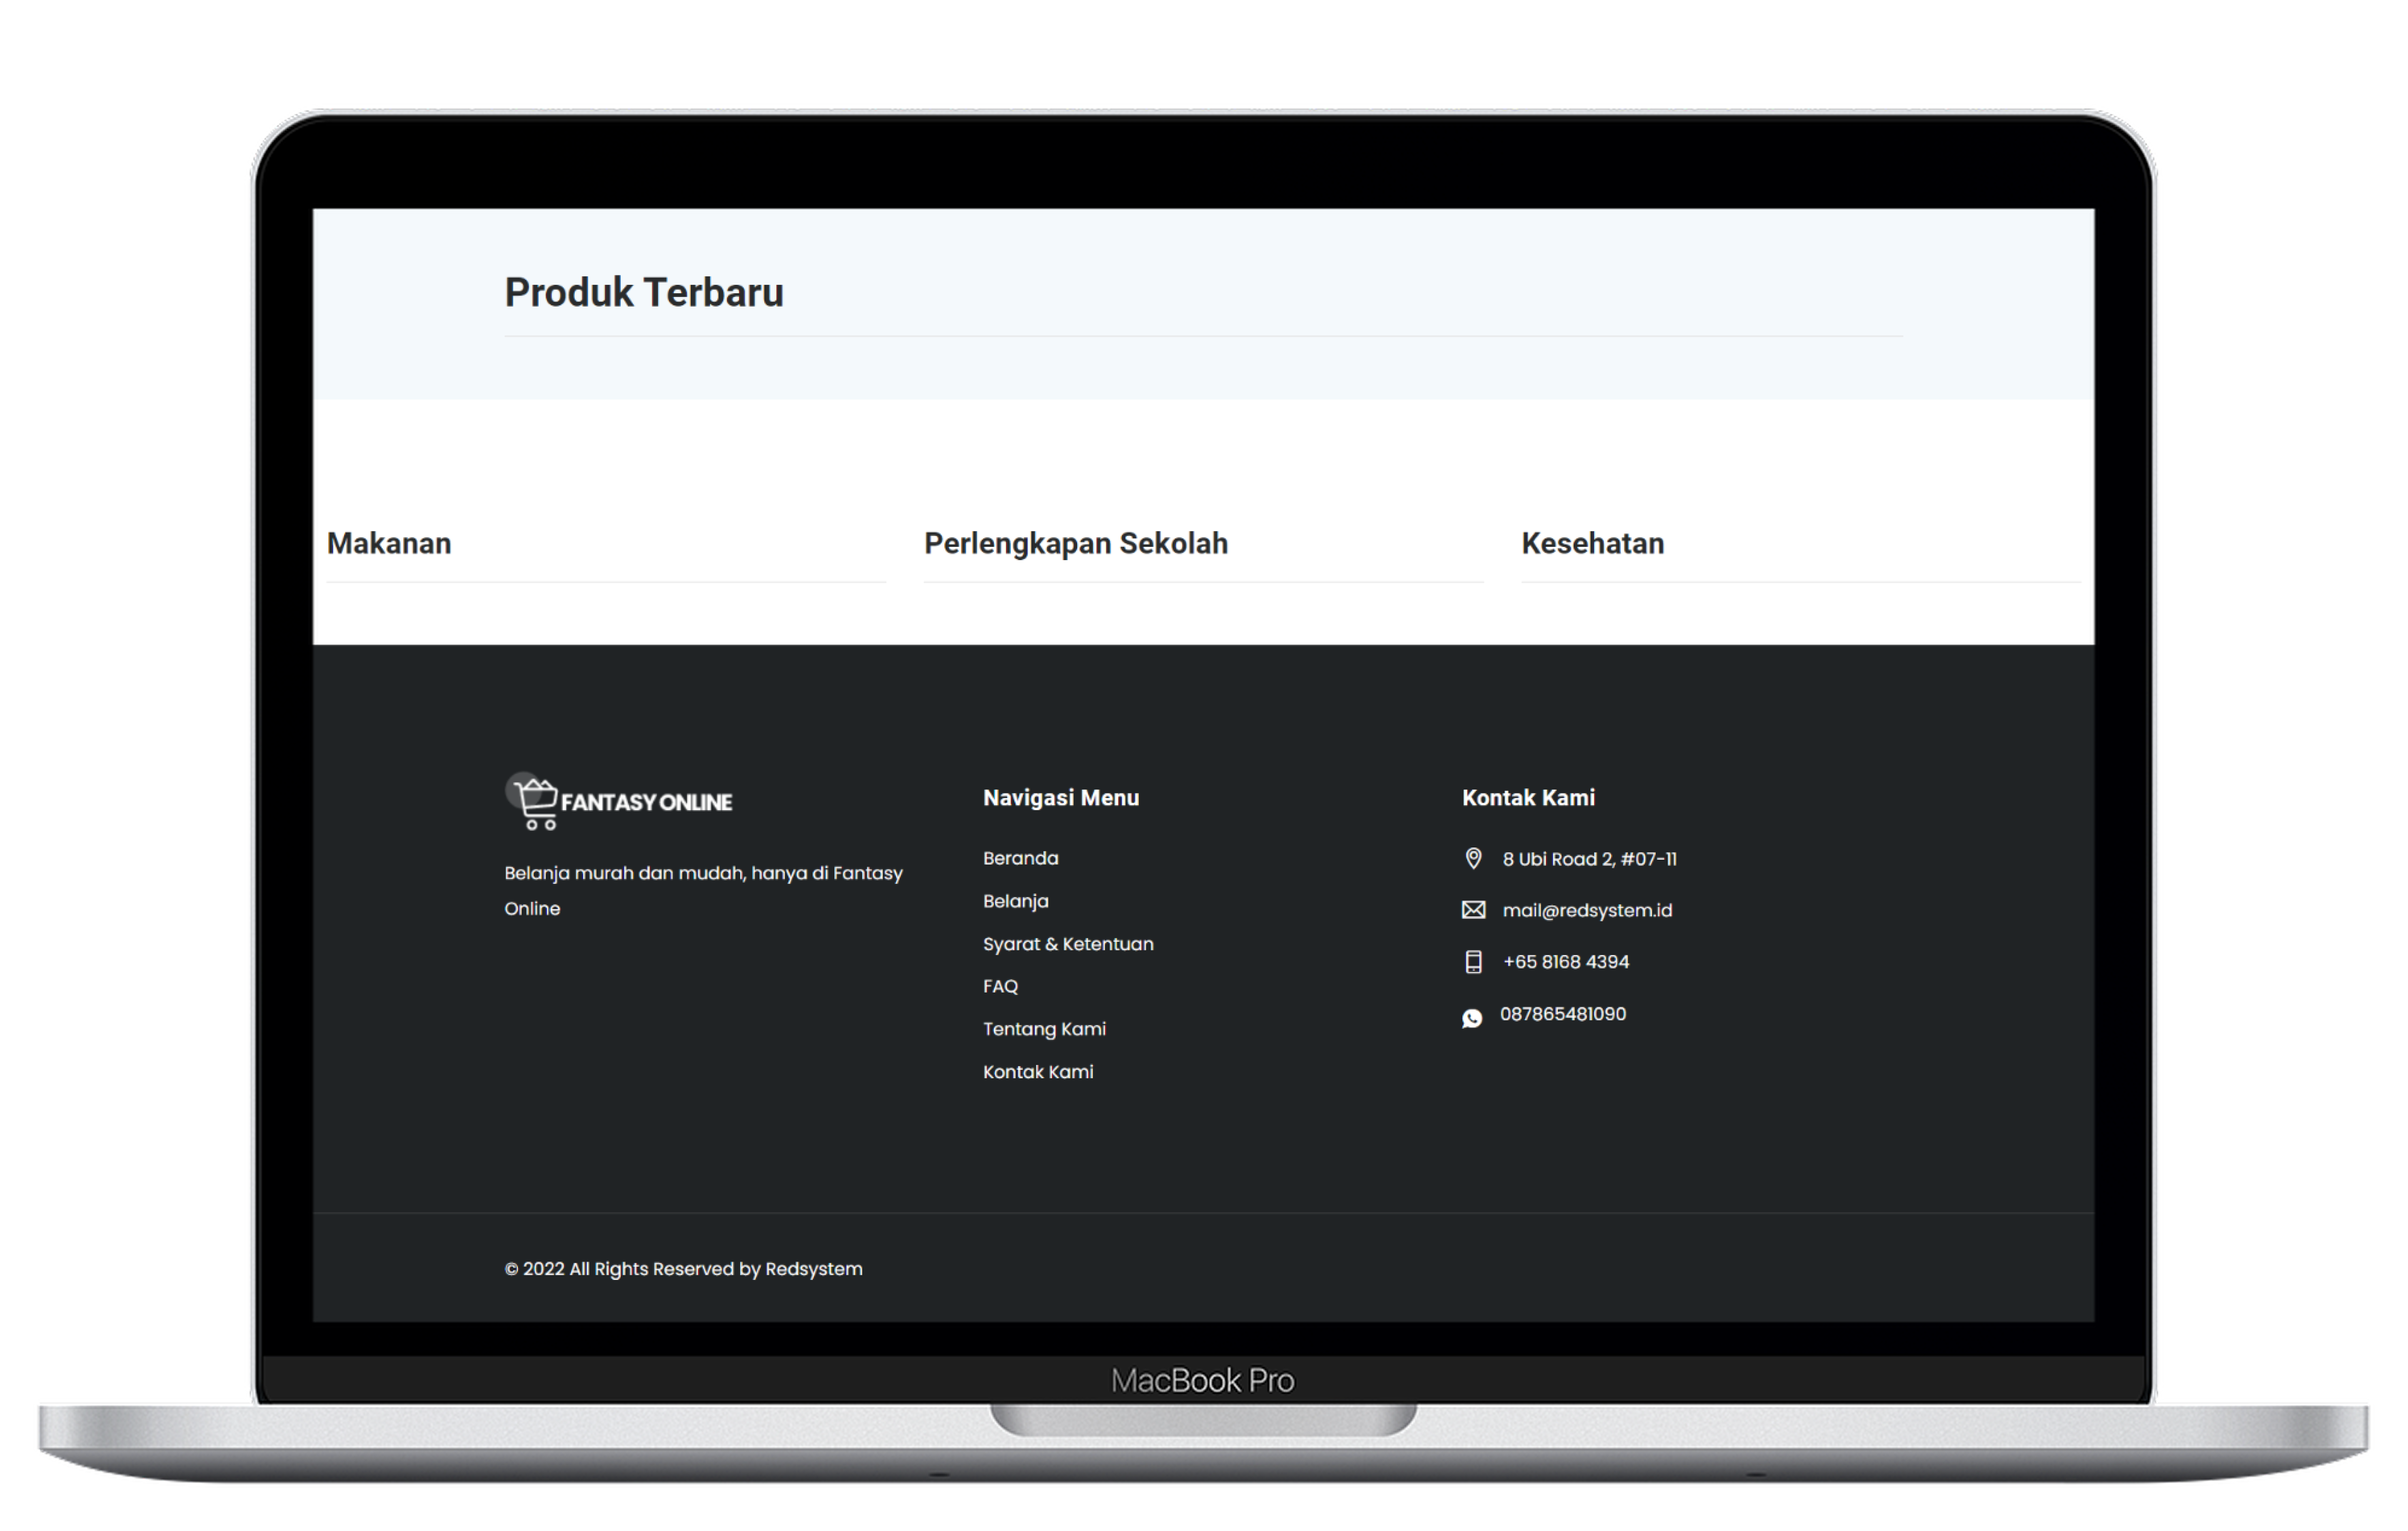2408x1531 pixels.
Task: Click the Kontak Kami column heading
Action: pyautogui.click(x=1528, y=798)
